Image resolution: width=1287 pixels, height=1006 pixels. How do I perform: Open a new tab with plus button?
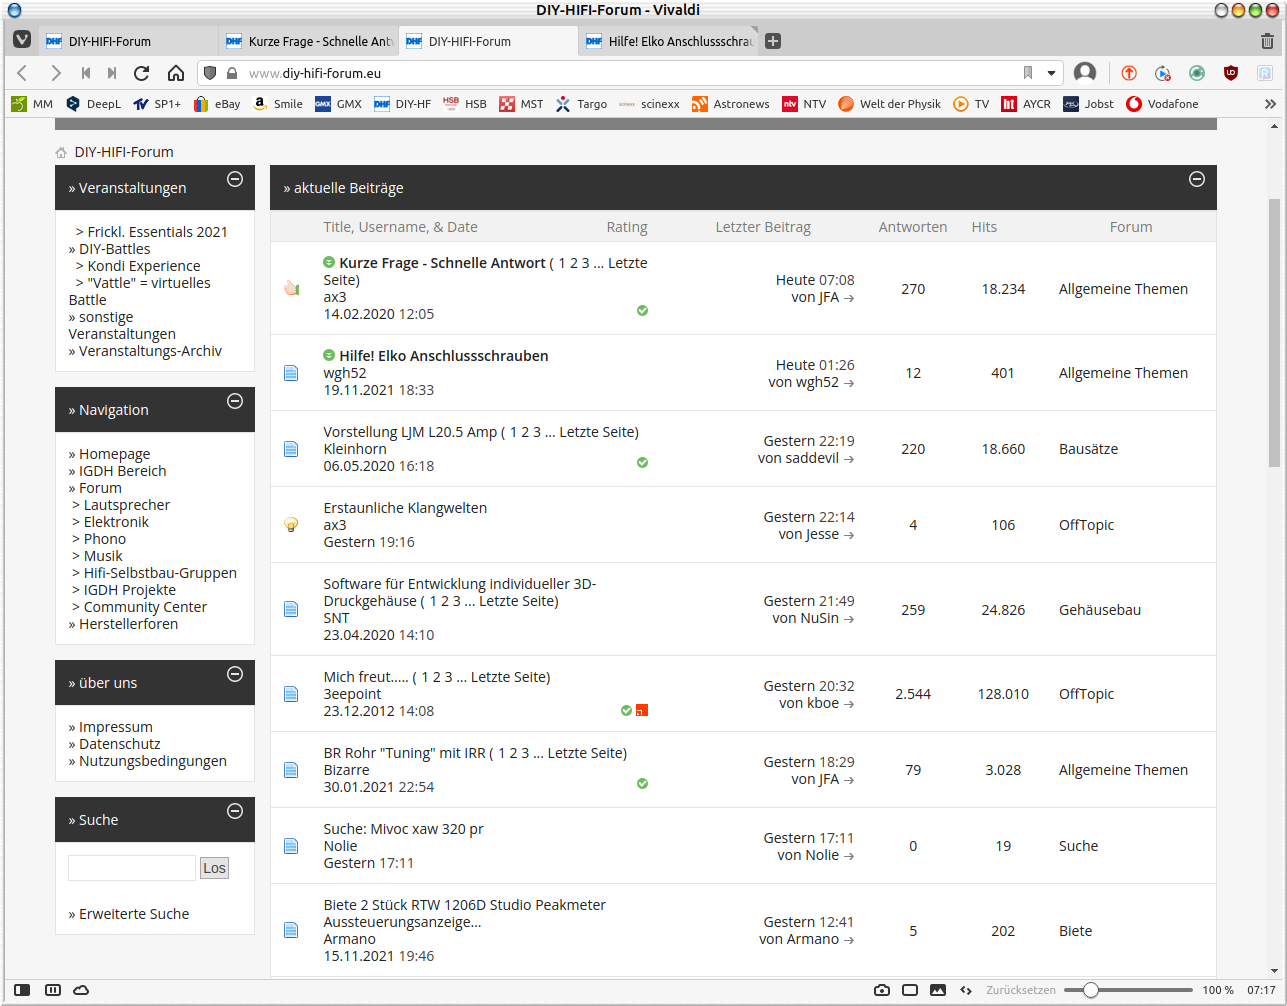tap(773, 41)
